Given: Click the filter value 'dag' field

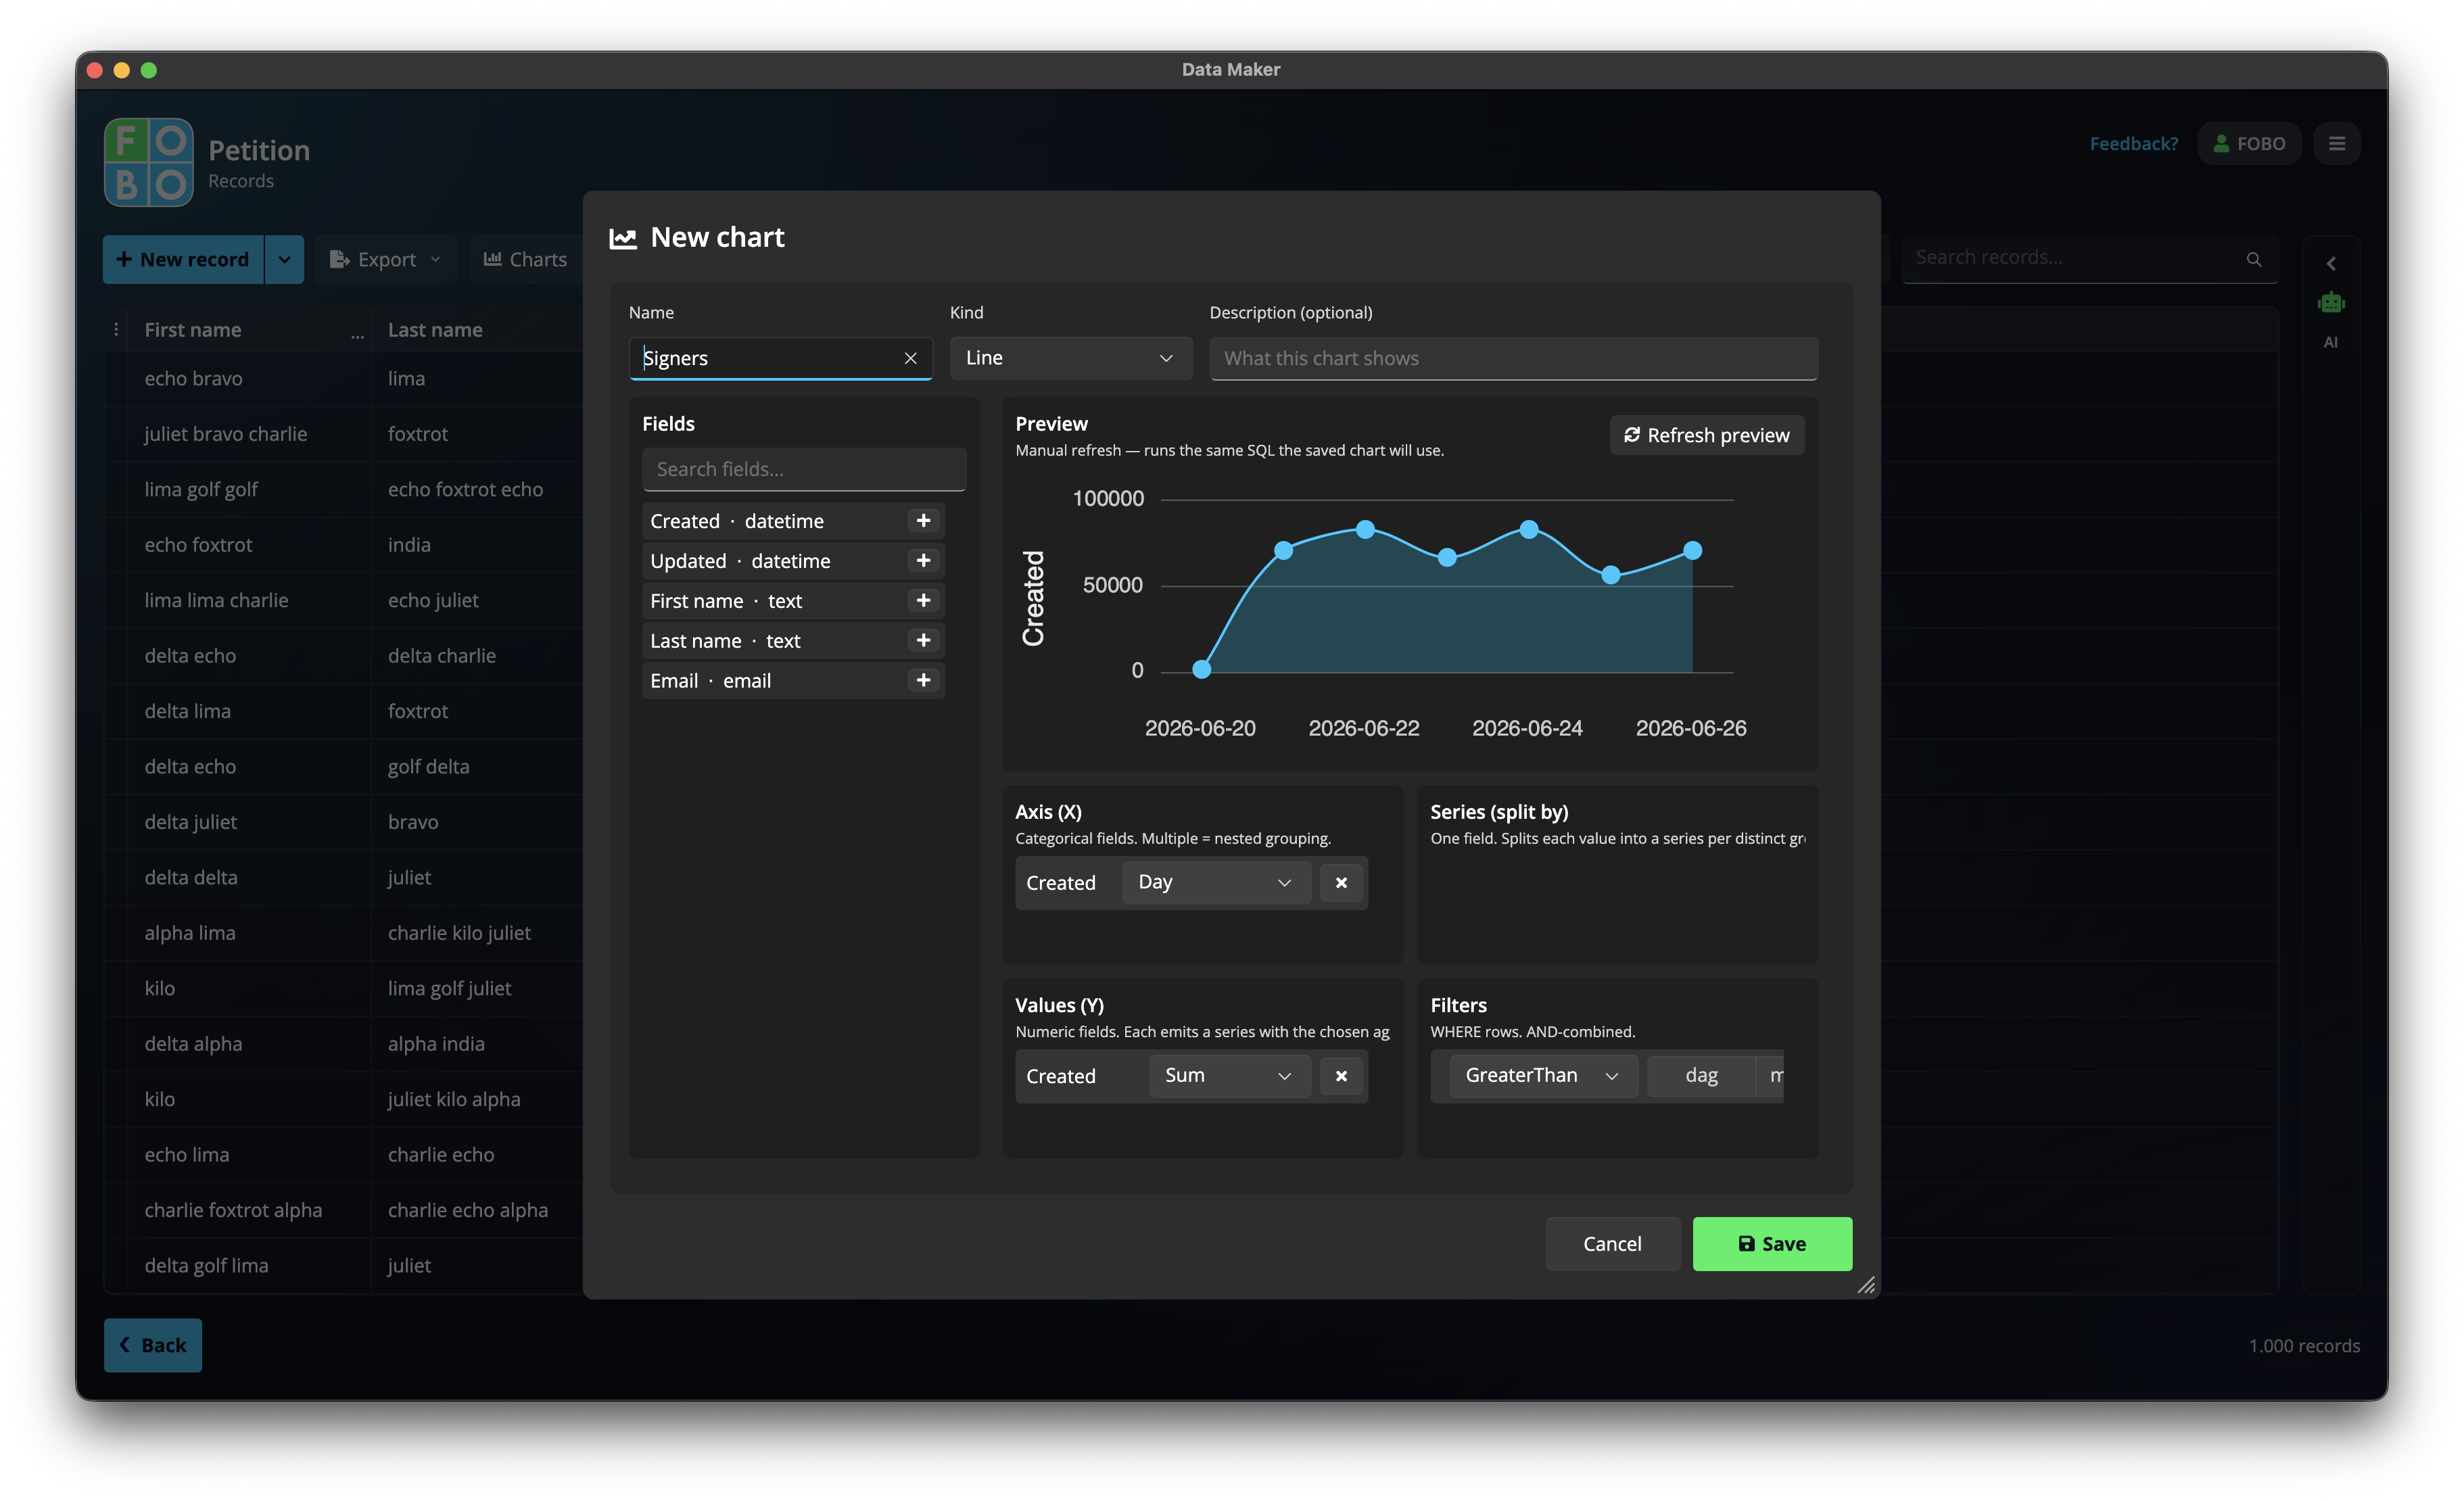Looking at the screenshot, I should (x=1701, y=1076).
